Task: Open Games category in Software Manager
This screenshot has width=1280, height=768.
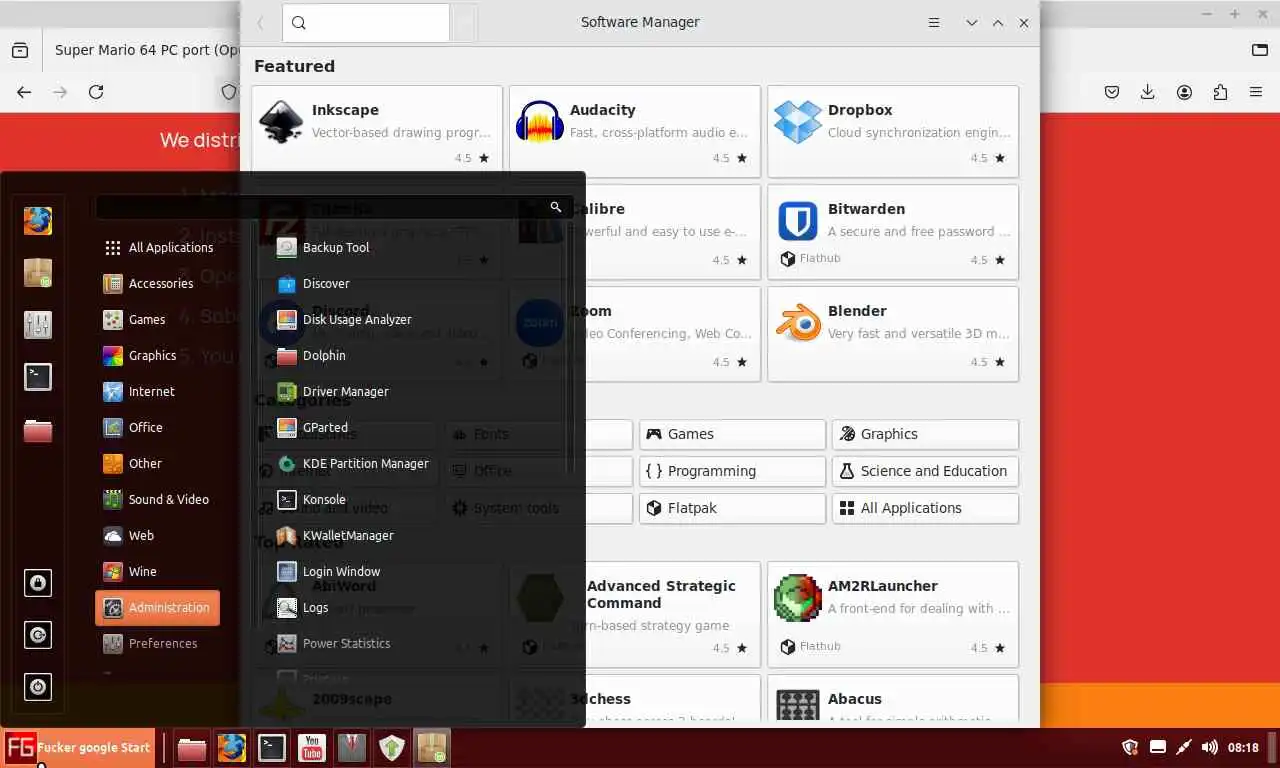Action: 732,434
